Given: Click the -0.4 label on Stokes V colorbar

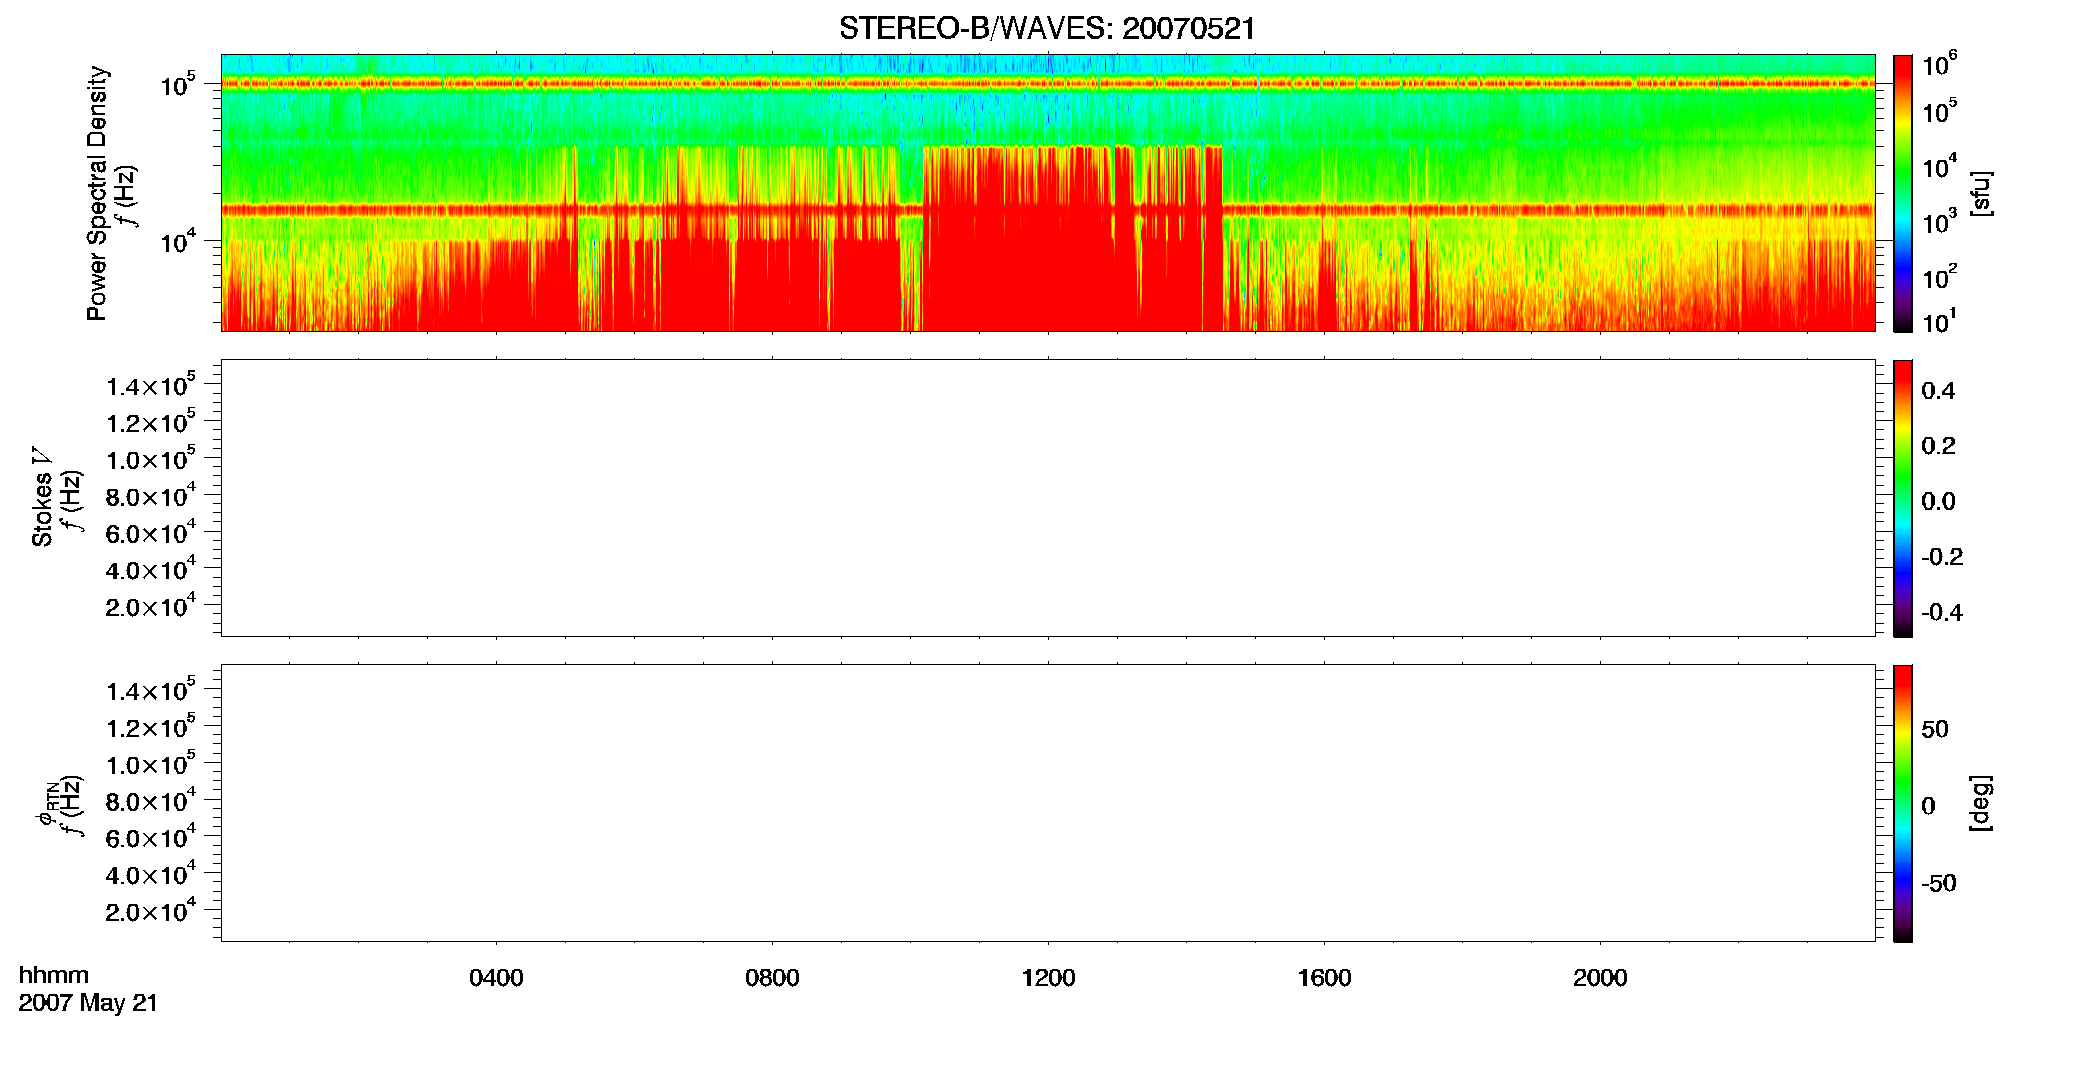Looking at the screenshot, I should point(1941,612).
